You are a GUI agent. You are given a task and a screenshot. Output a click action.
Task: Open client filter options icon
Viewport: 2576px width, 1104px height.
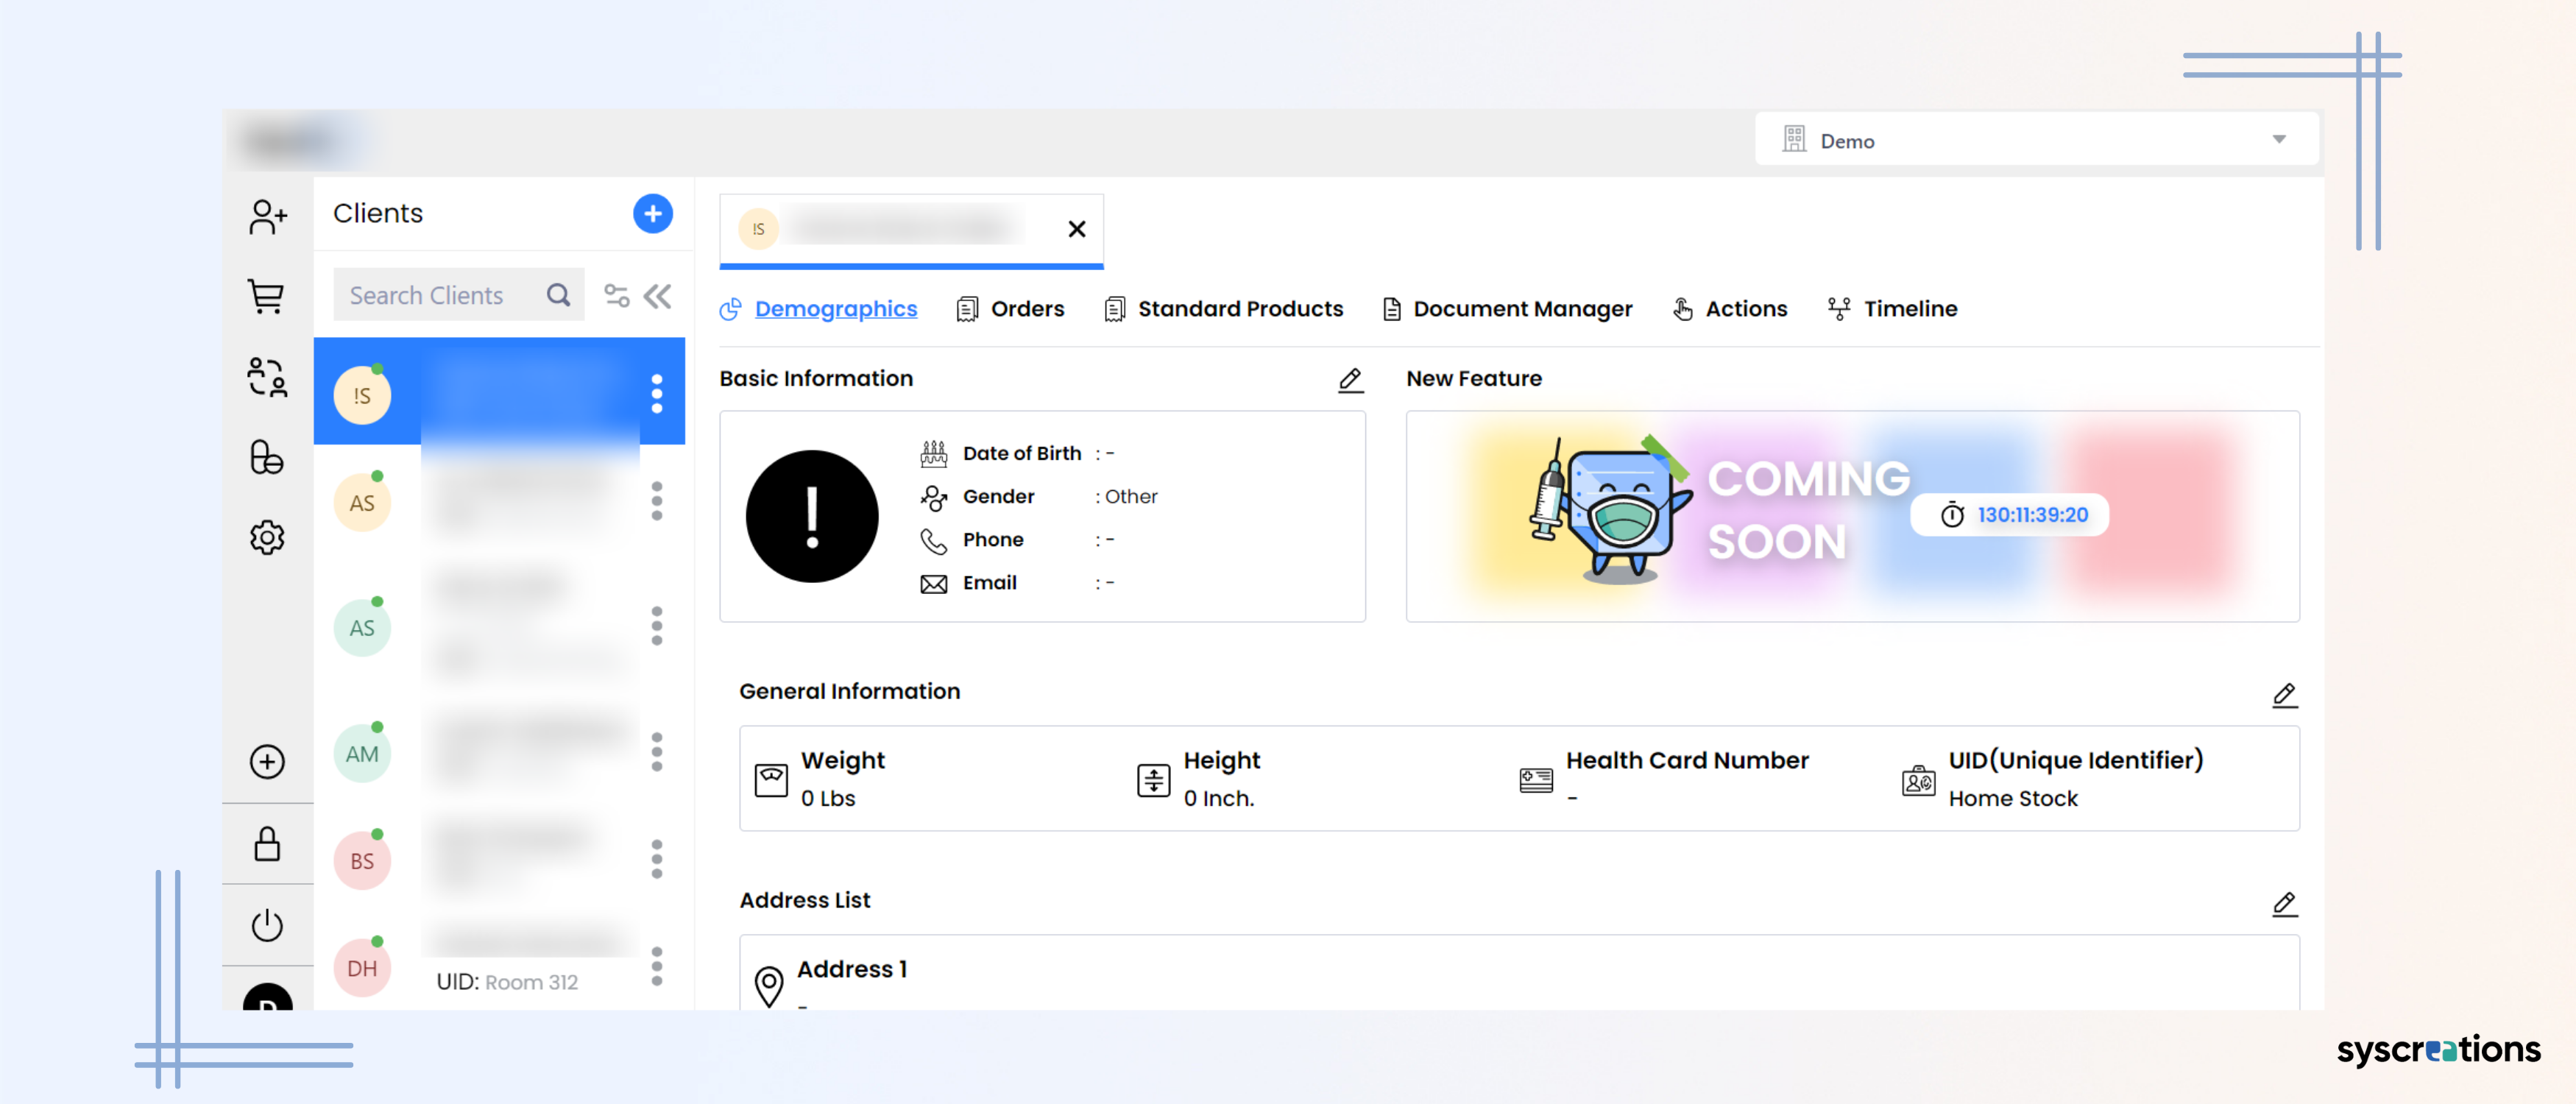click(616, 295)
